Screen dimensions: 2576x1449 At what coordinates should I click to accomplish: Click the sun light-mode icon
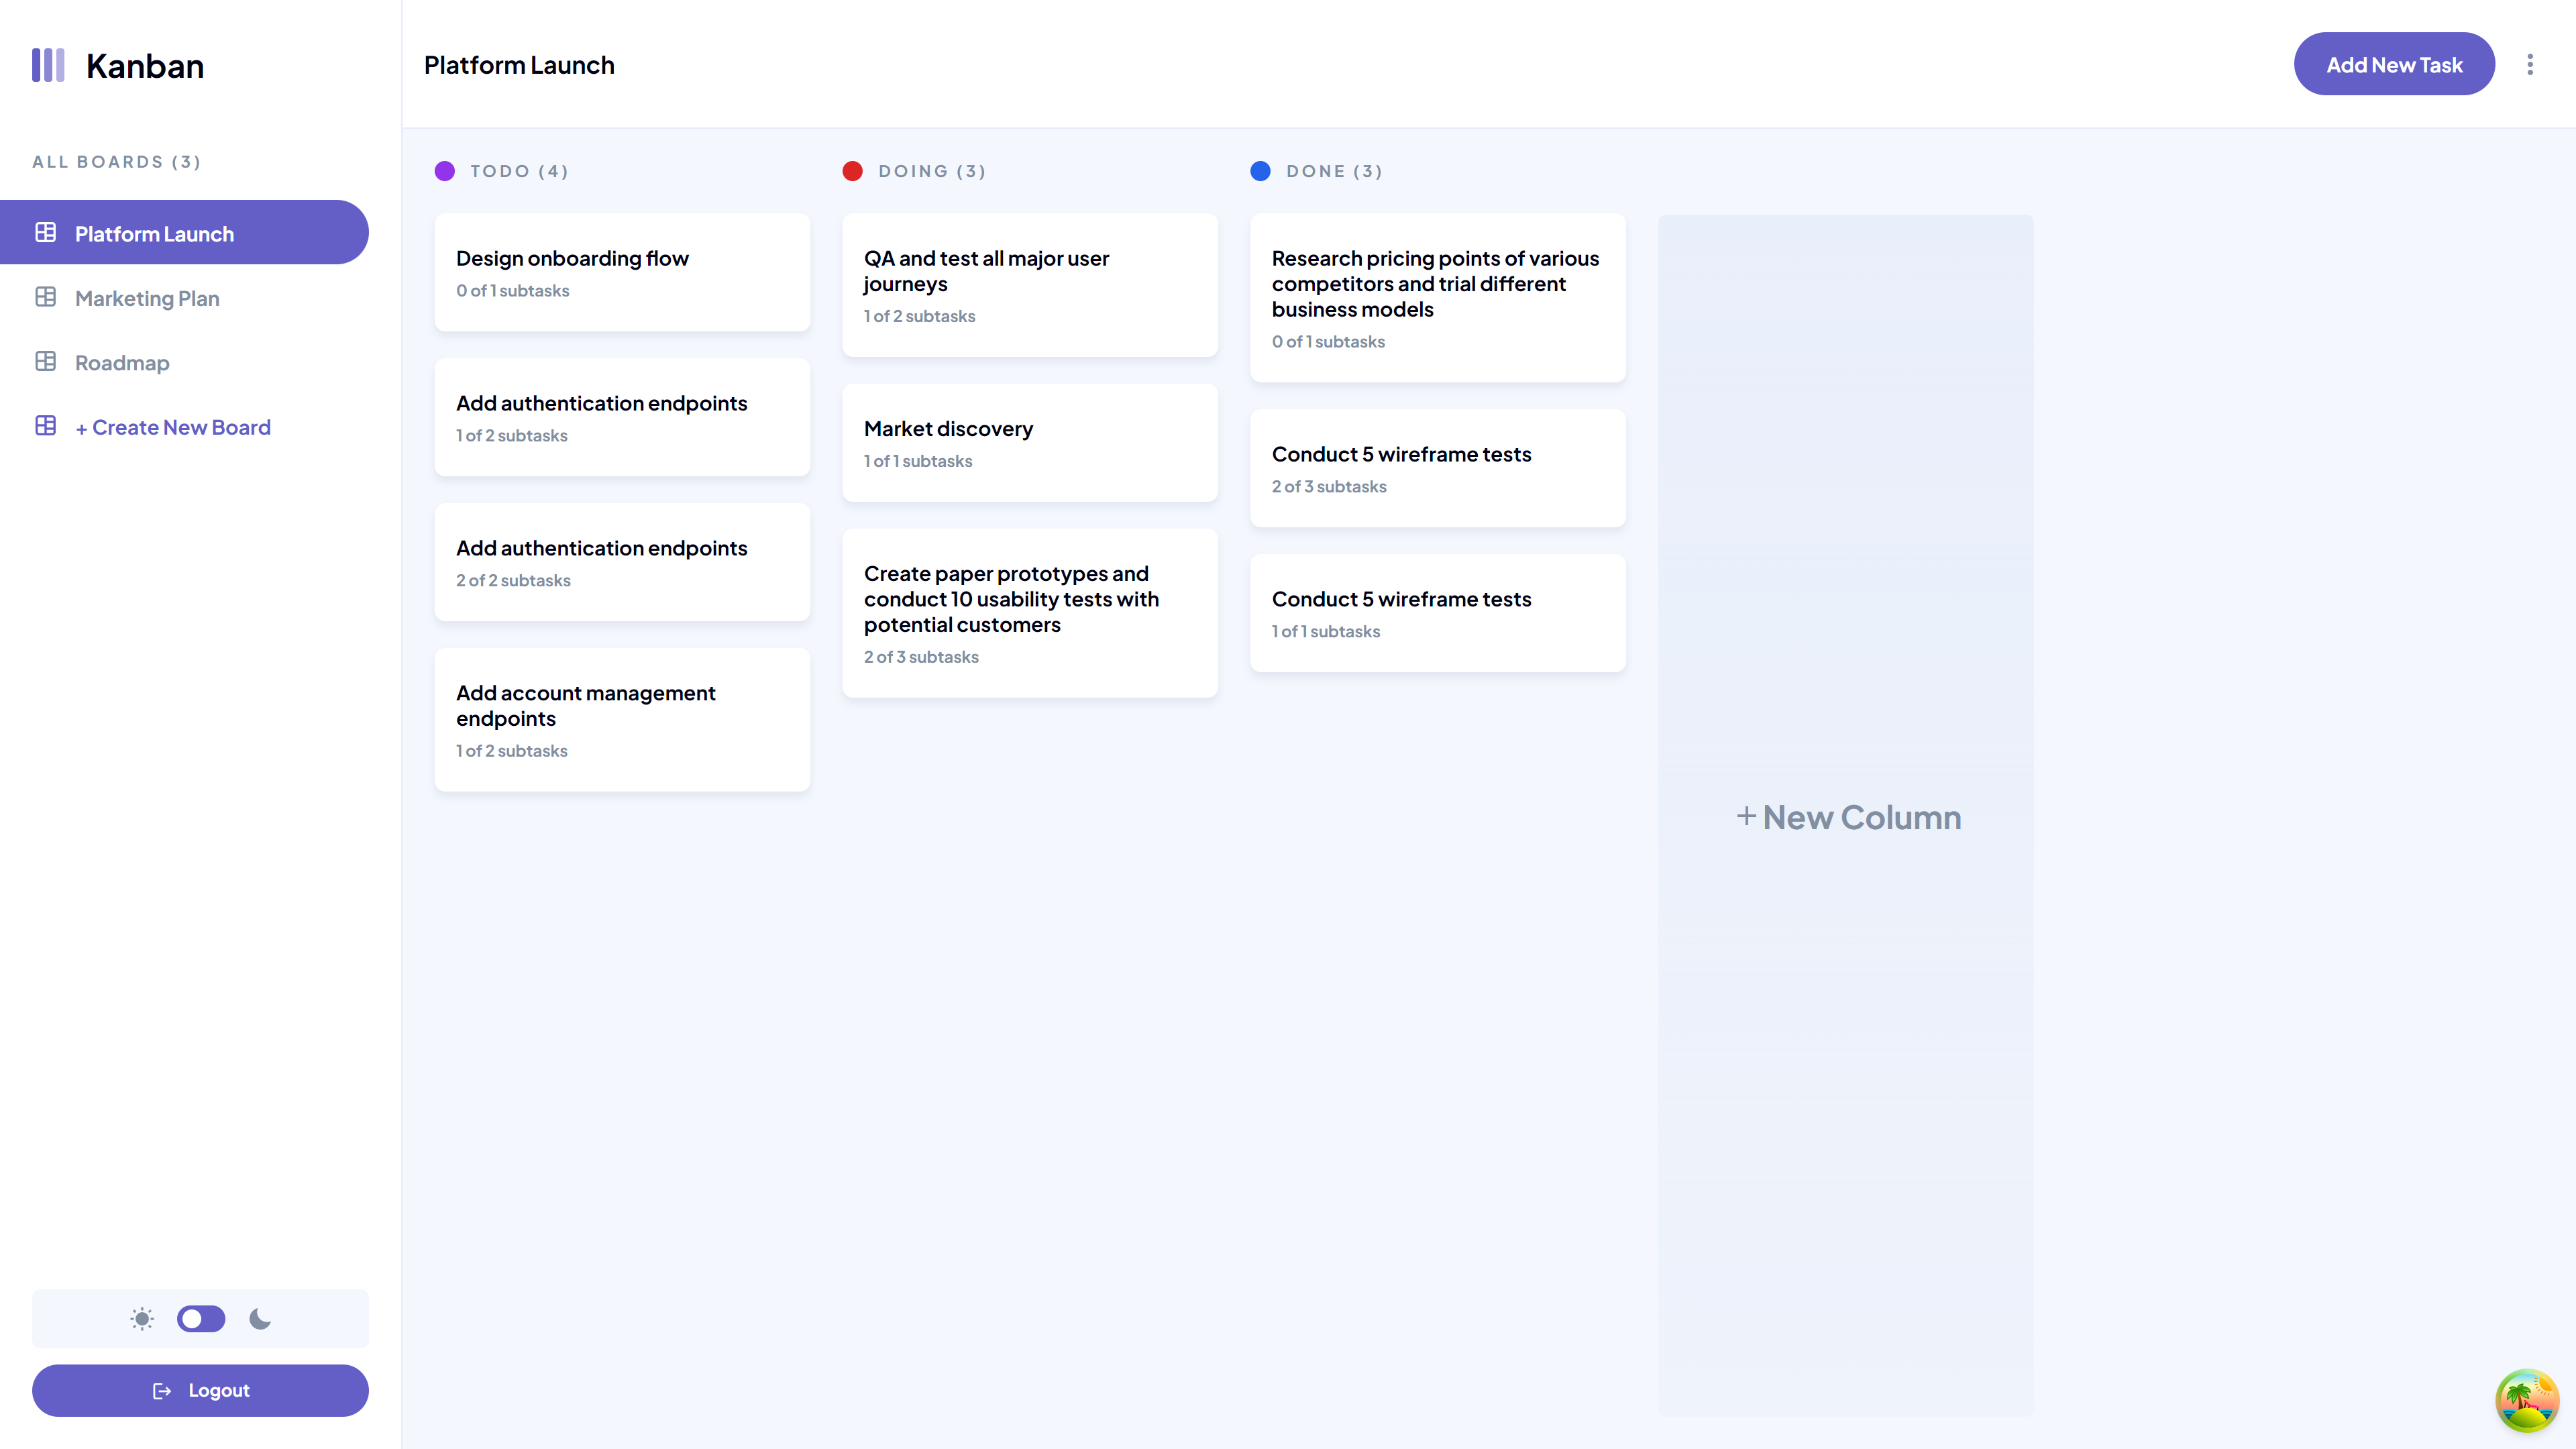tap(142, 1318)
